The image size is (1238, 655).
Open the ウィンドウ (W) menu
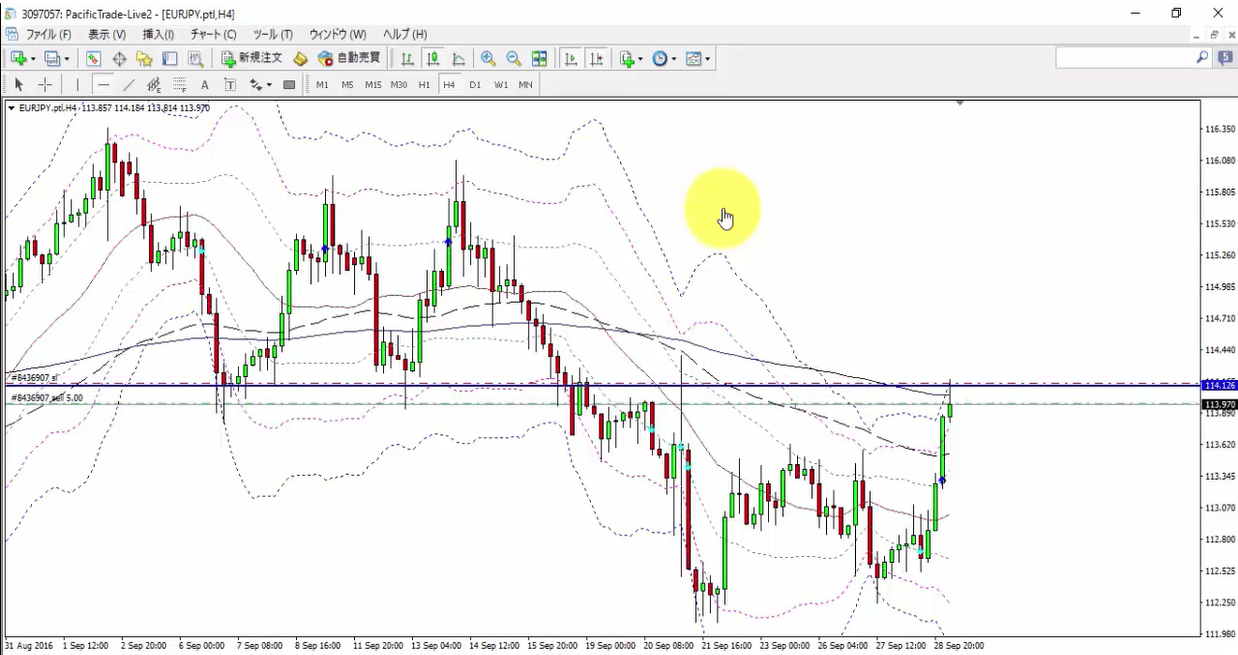pyautogui.click(x=337, y=35)
